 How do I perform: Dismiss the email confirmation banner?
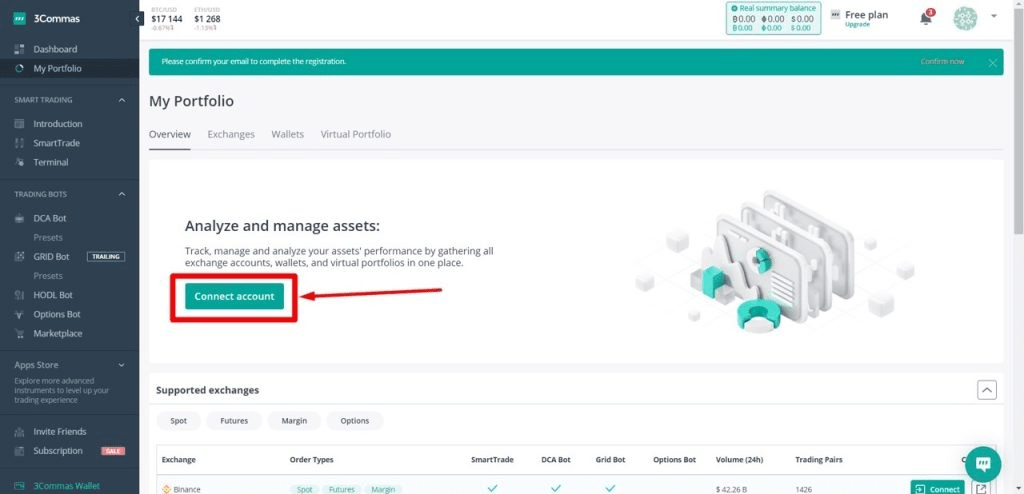992,62
